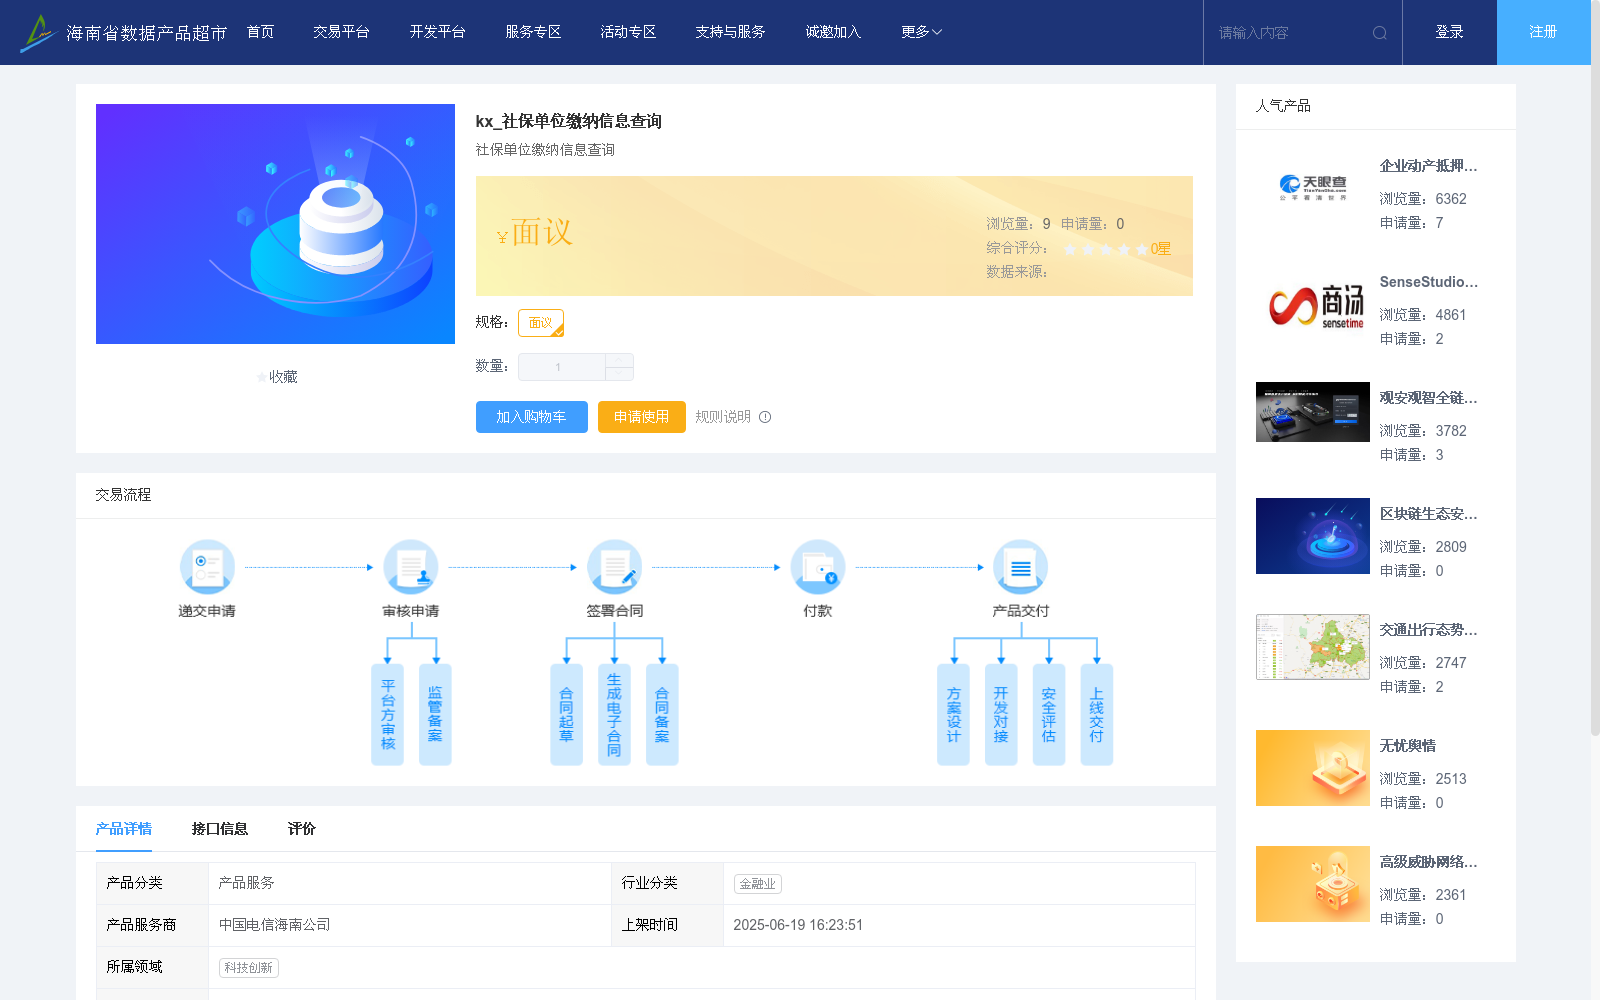Click the 平台方审核 flow box

387,715
